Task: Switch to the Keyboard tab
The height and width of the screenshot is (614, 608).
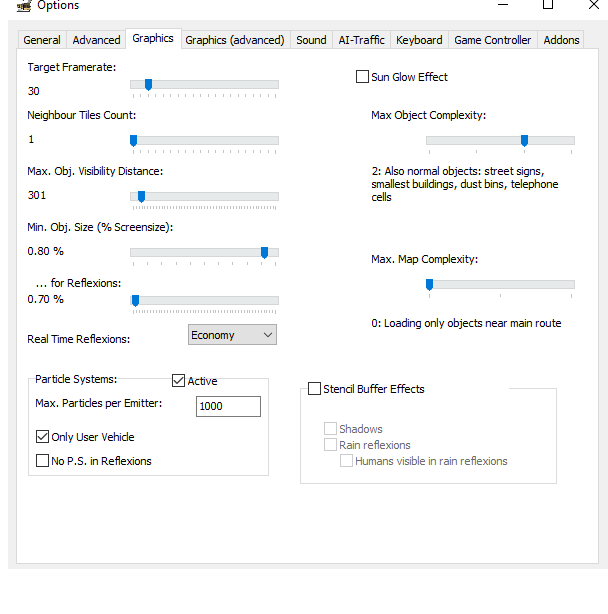Action: 419,40
